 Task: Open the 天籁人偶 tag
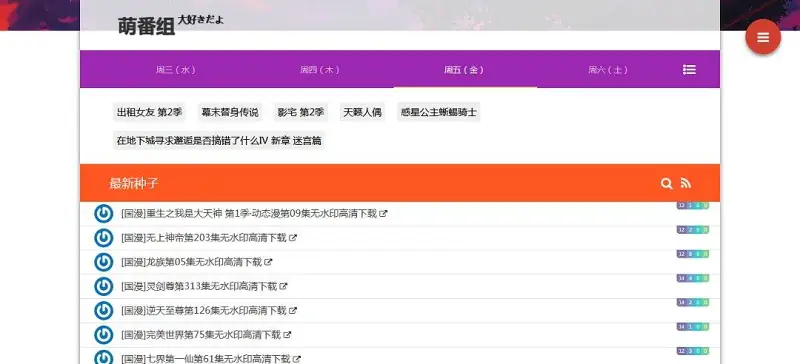pyautogui.click(x=362, y=112)
